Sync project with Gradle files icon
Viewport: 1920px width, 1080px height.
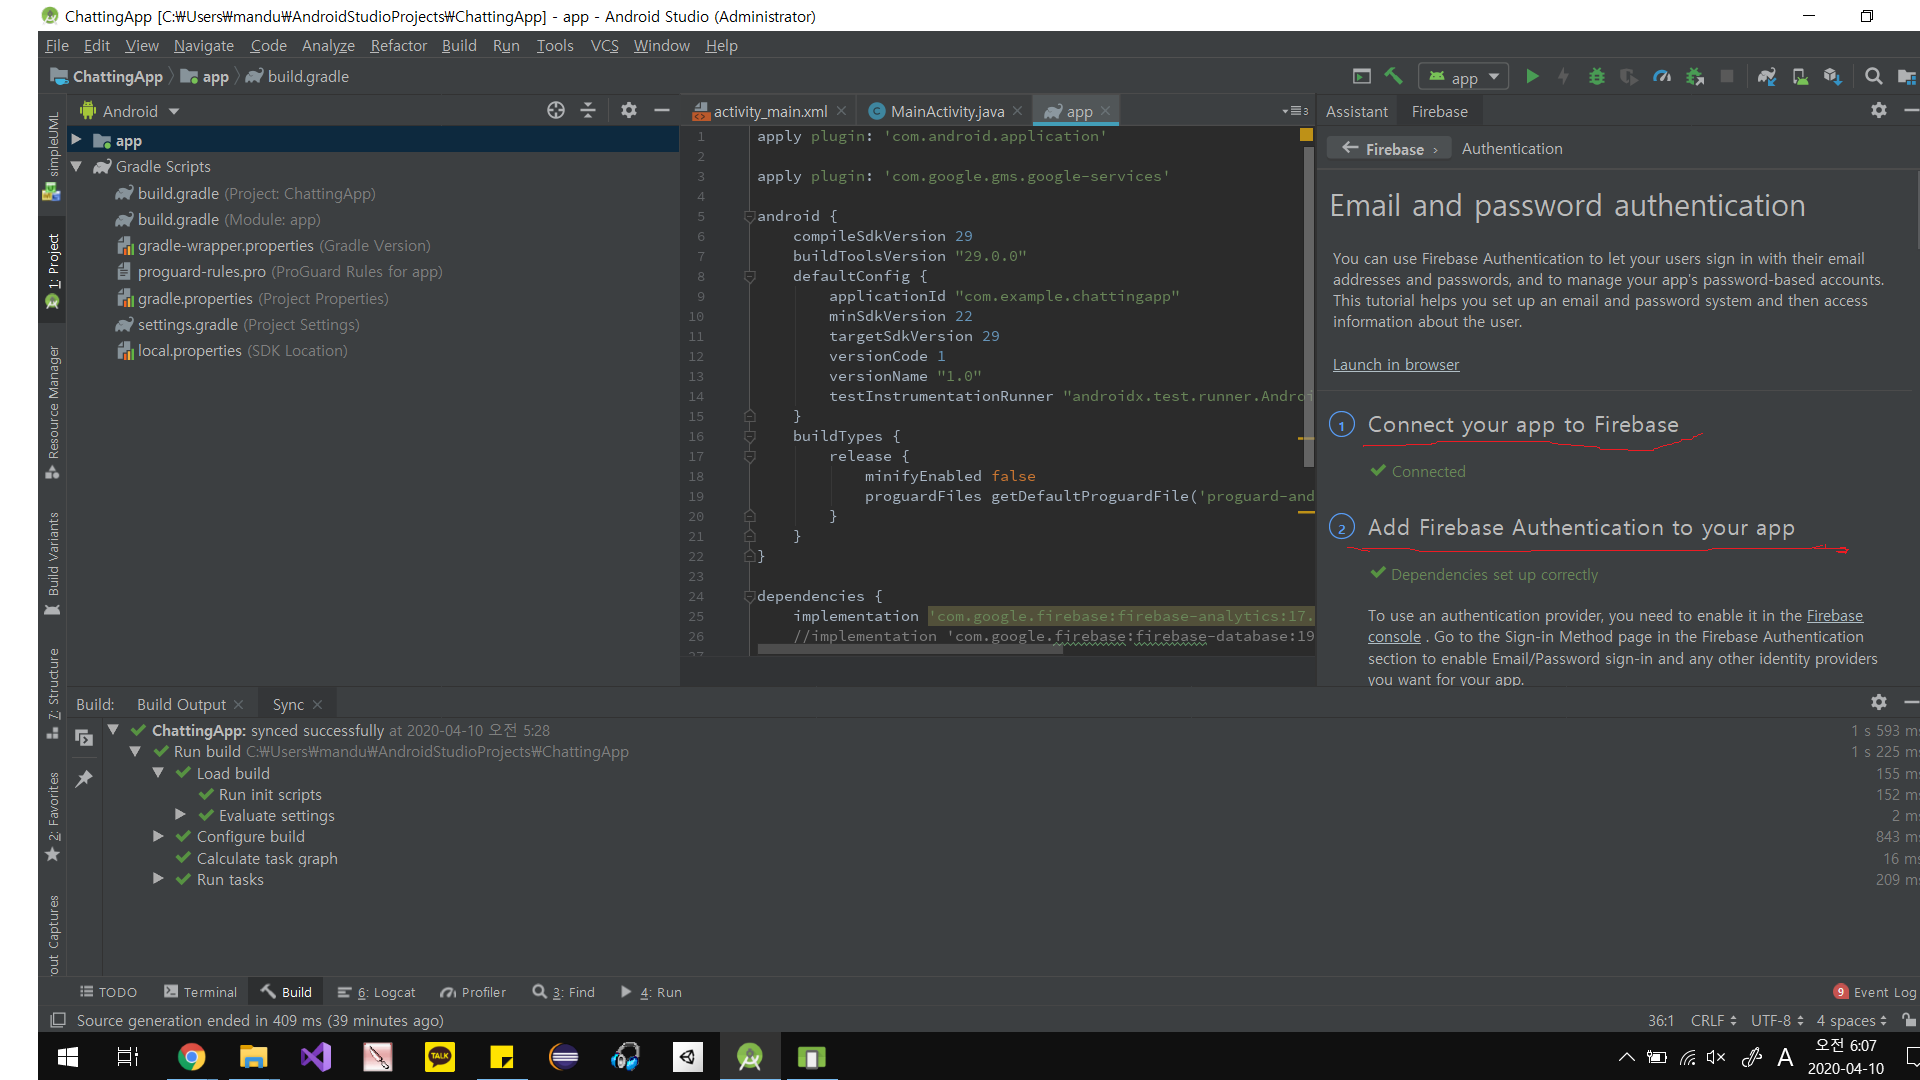click(x=1767, y=76)
